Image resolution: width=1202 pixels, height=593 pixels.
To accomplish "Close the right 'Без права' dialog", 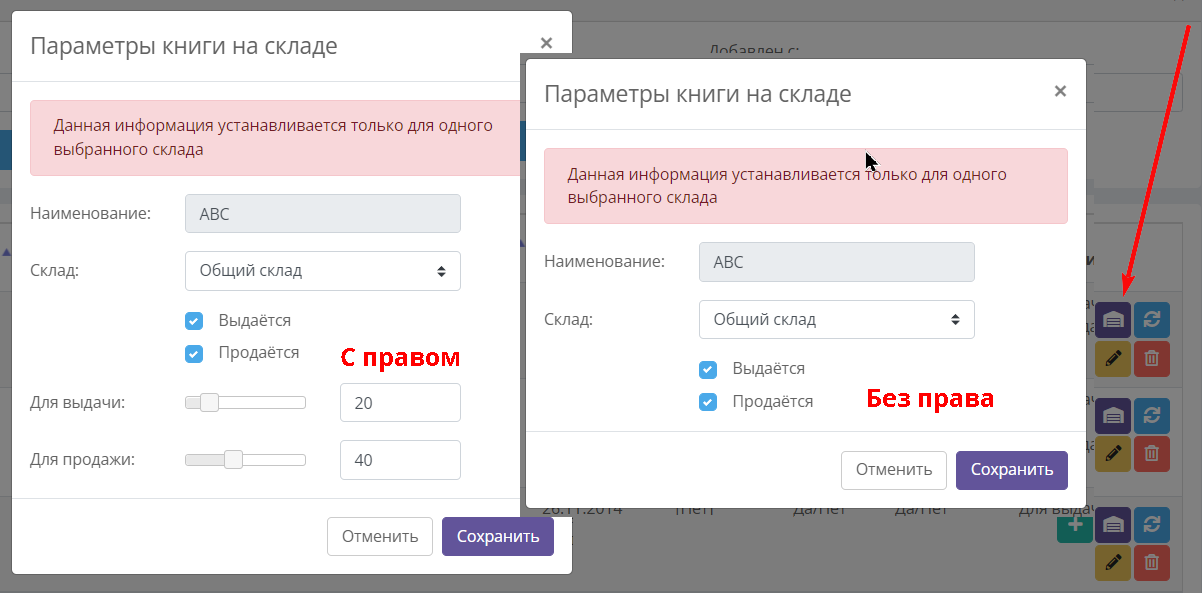I will click(x=1060, y=91).
